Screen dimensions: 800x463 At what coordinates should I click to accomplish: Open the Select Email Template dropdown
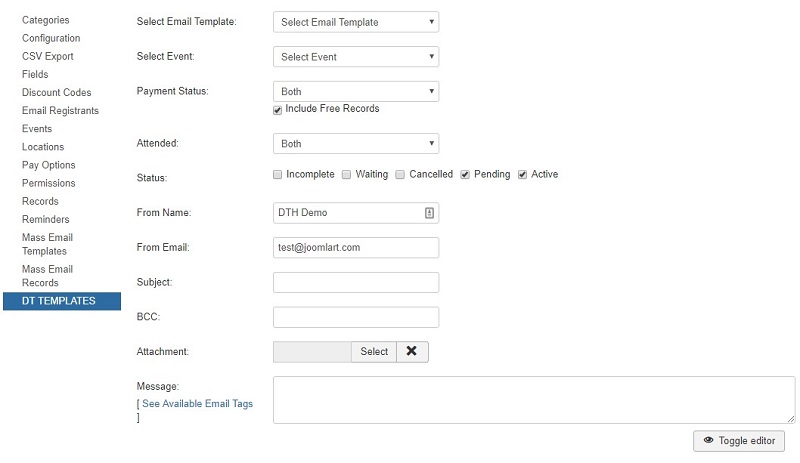tap(356, 22)
